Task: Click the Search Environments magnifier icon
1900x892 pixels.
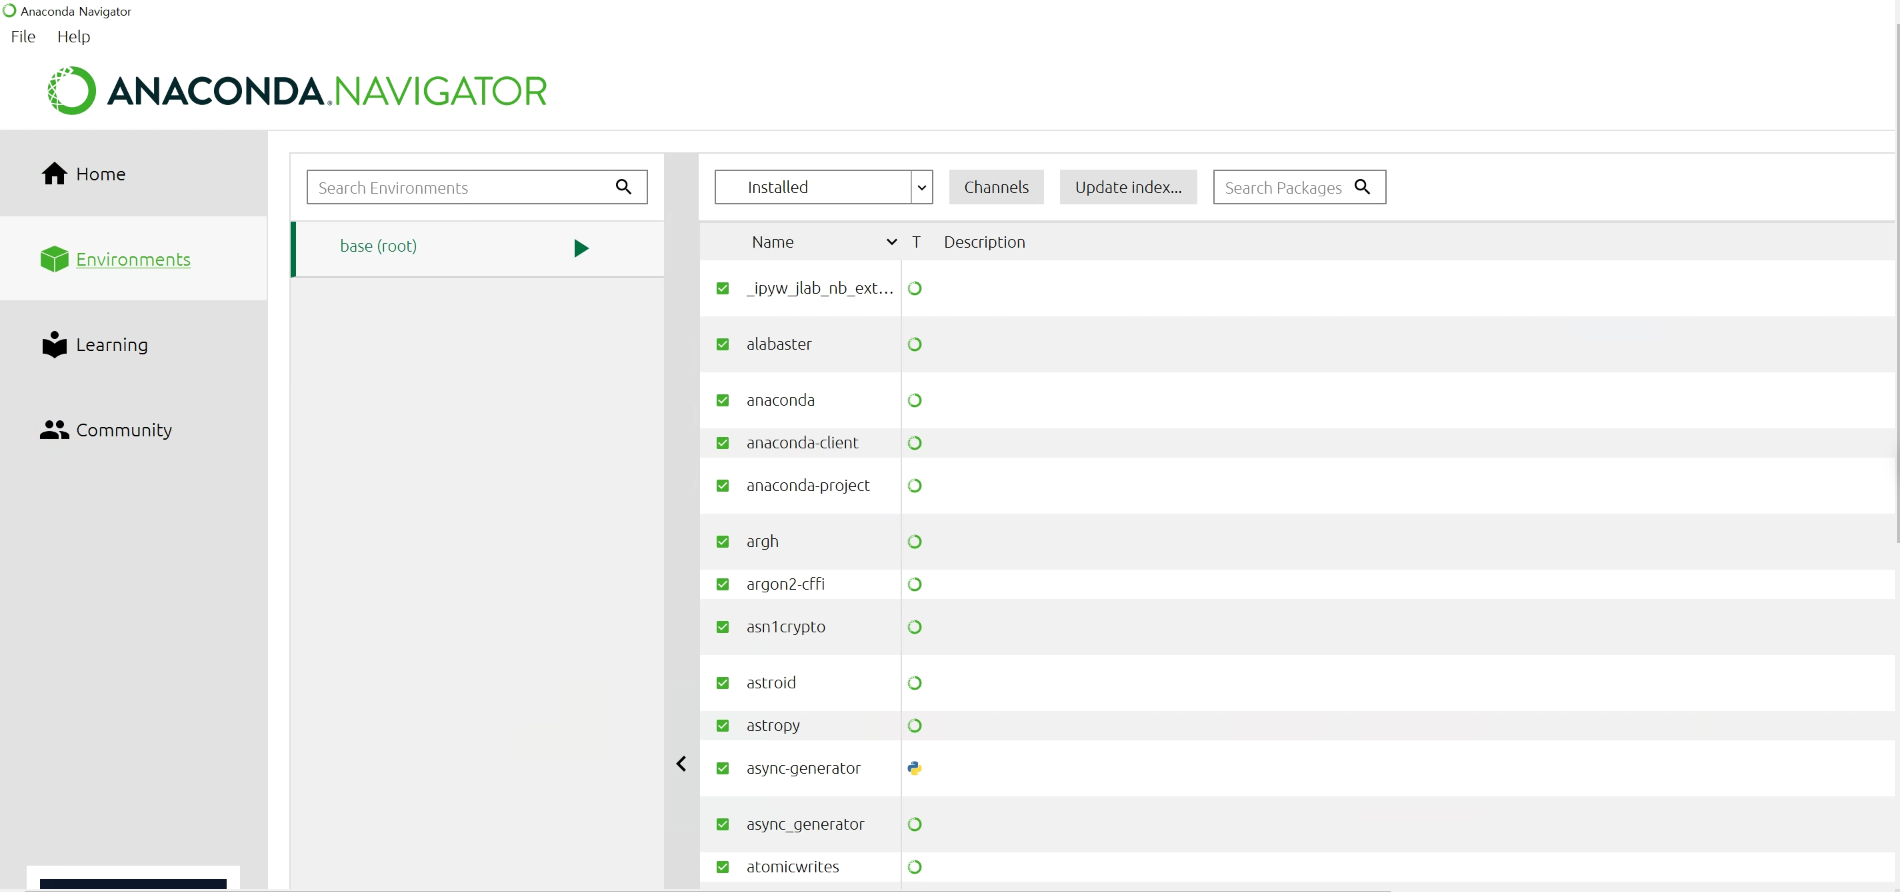Action: click(623, 187)
